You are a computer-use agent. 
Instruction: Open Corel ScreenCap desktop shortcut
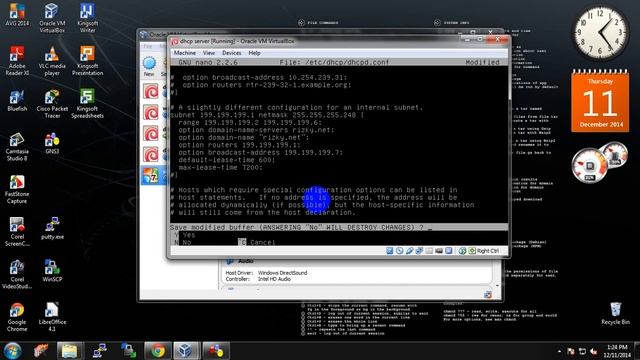click(17, 232)
